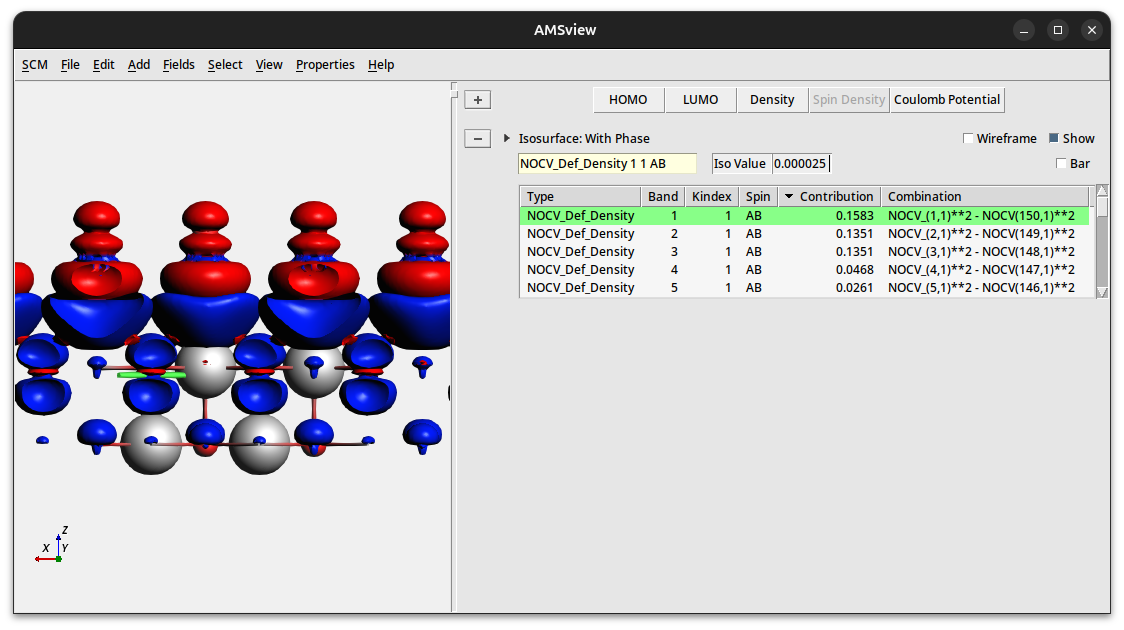The height and width of the screenshot is (630, 1124).
Task: Open the Properties menu
Action: [325, 65]
